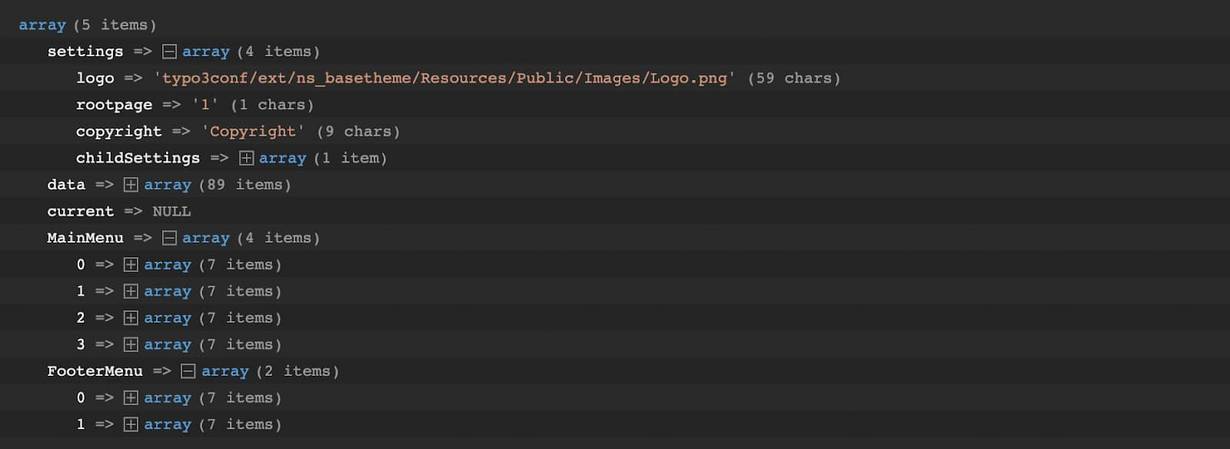Click the root 'array (5 items)' label

pos(88,25)
